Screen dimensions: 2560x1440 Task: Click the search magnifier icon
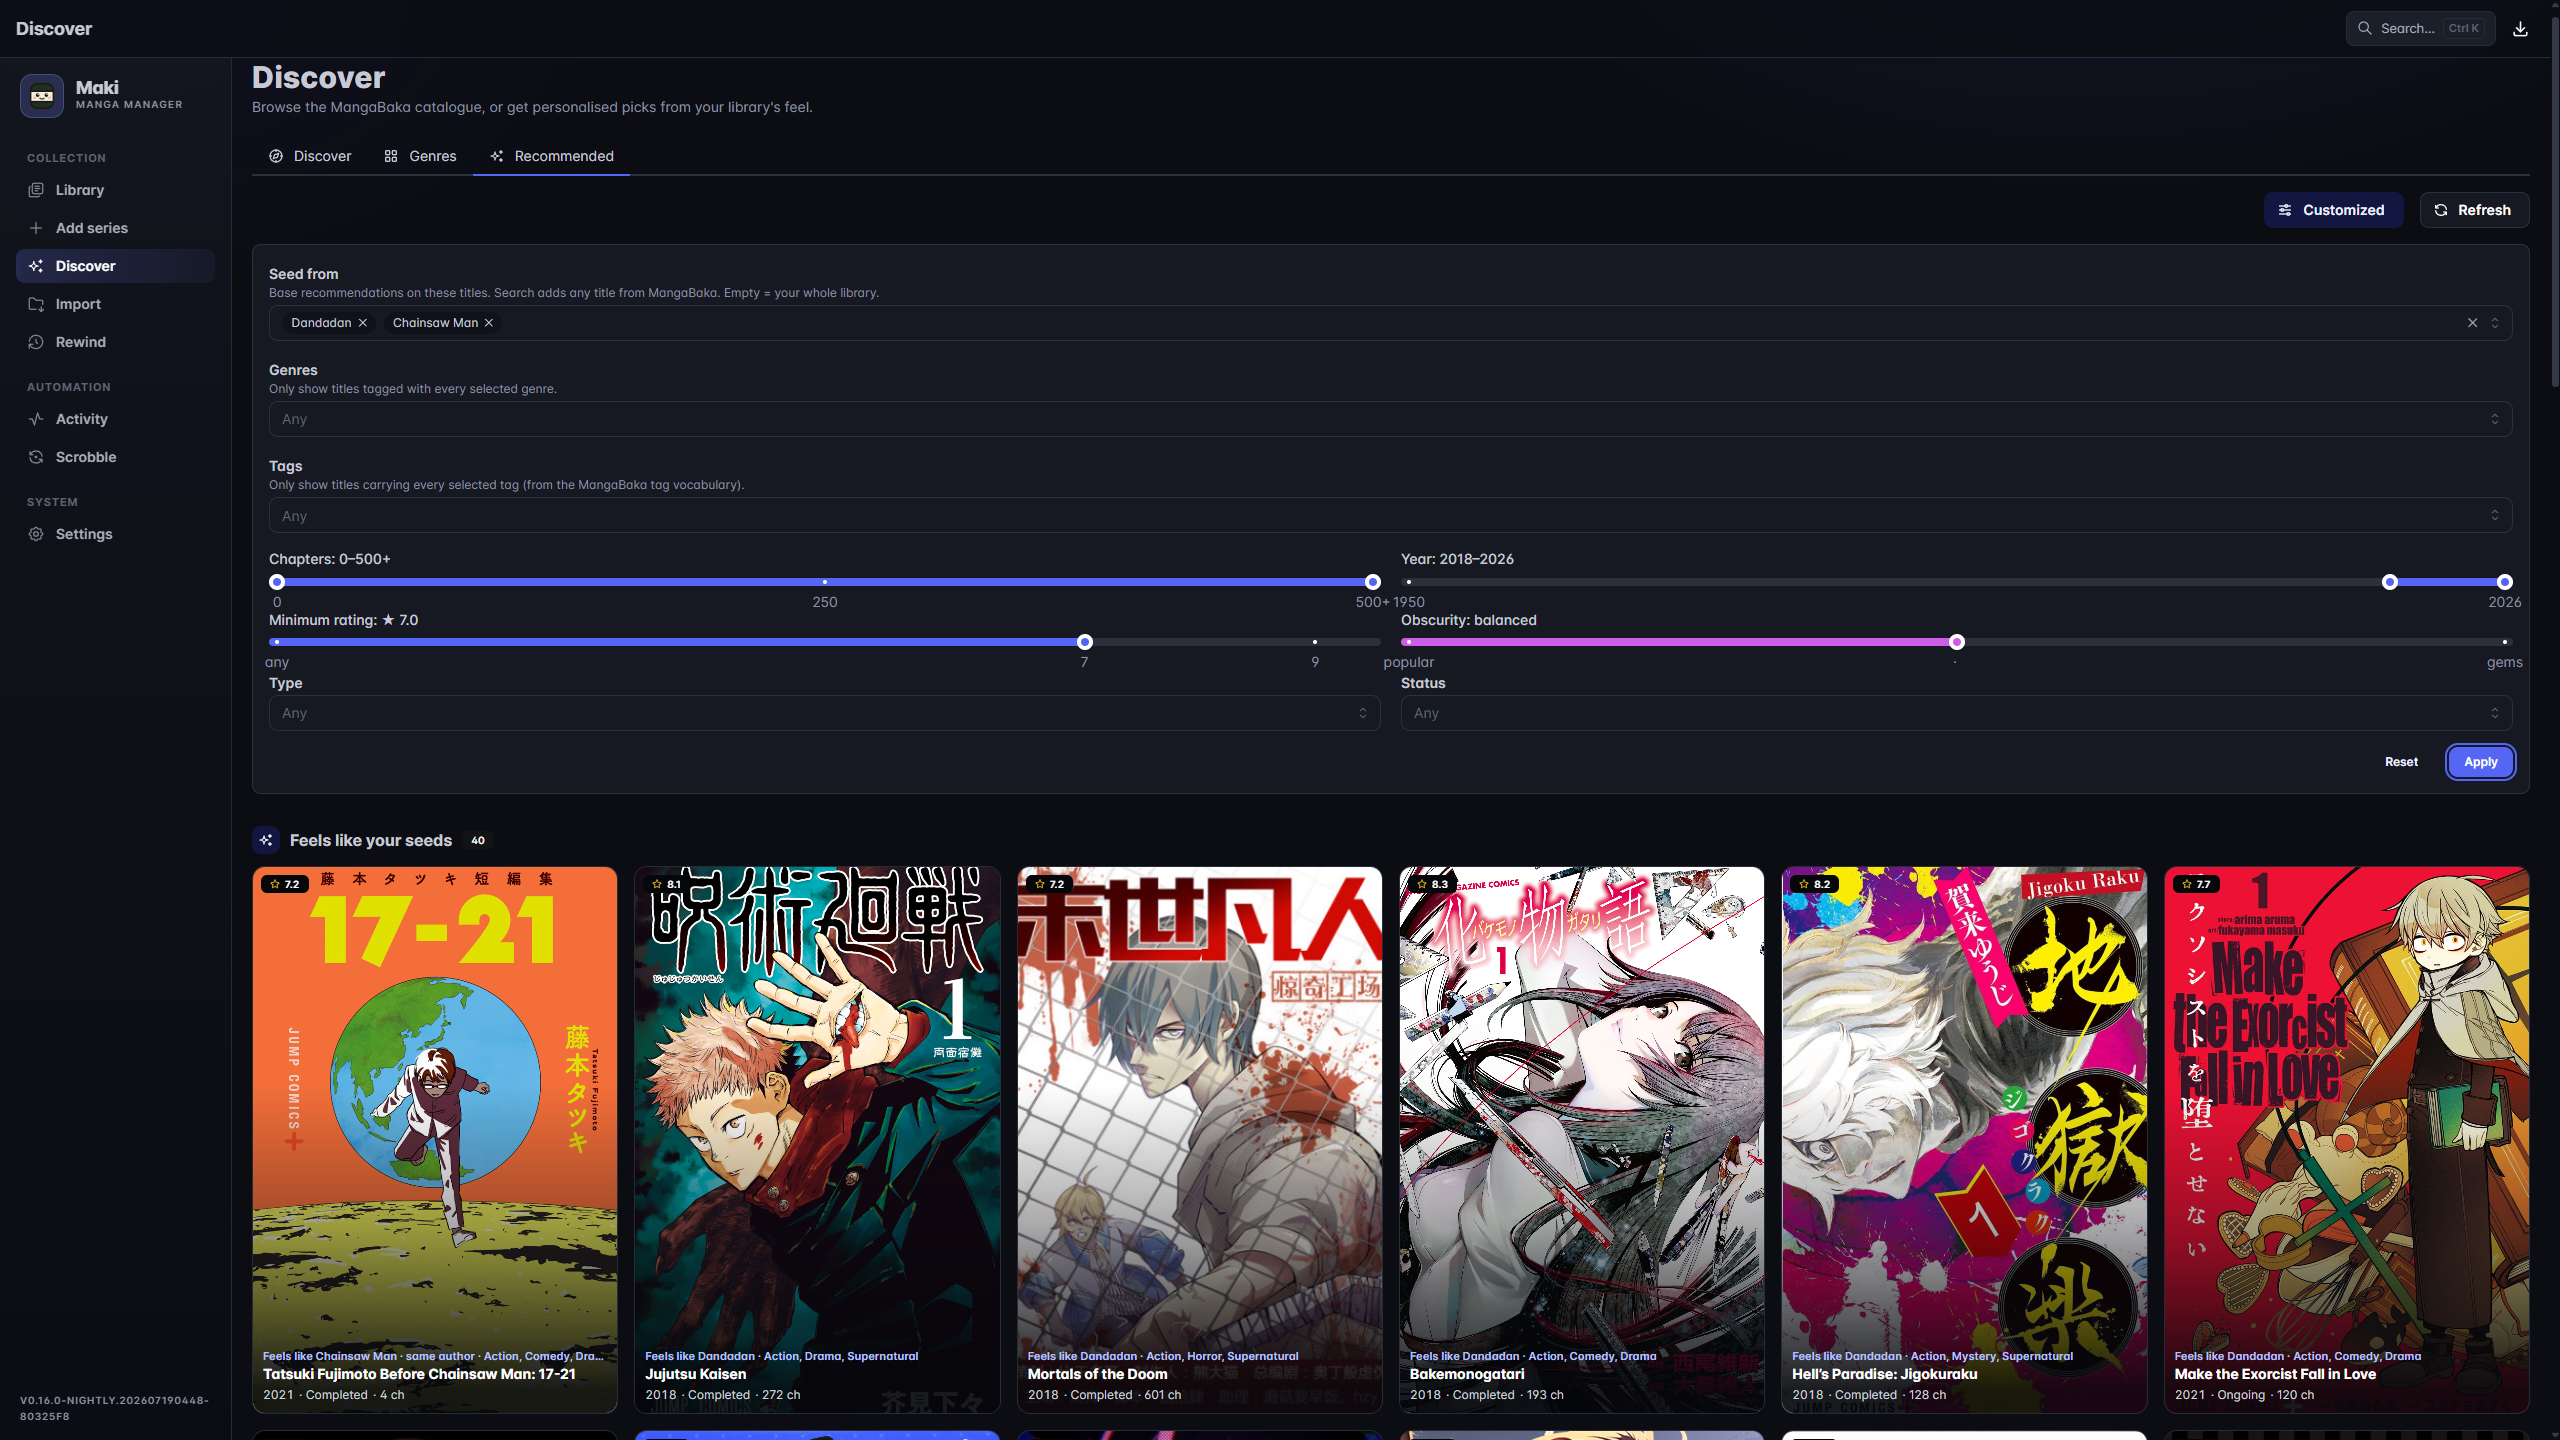[2364, 28]
